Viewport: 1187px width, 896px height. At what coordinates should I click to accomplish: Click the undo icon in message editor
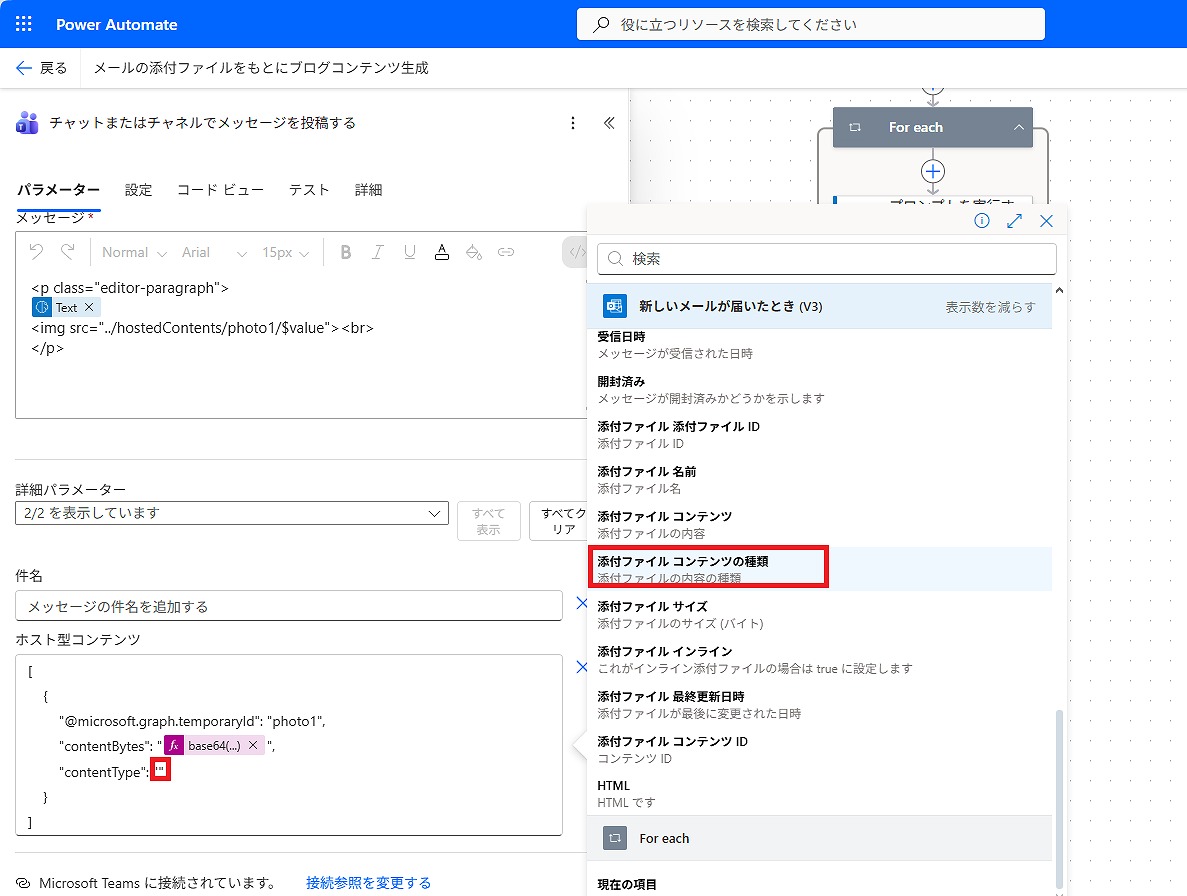coord(36,253)
